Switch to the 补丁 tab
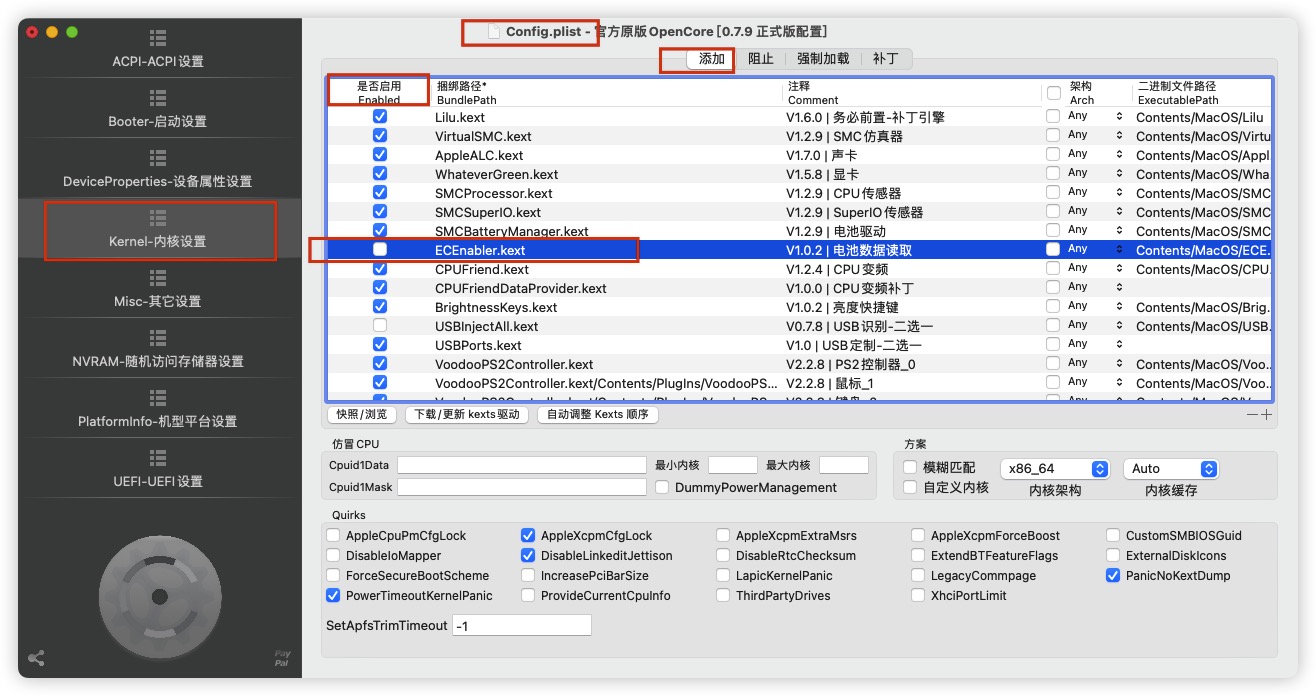Image resolution: width=1316 pixels, height=696 pixels. click(885, 59)
